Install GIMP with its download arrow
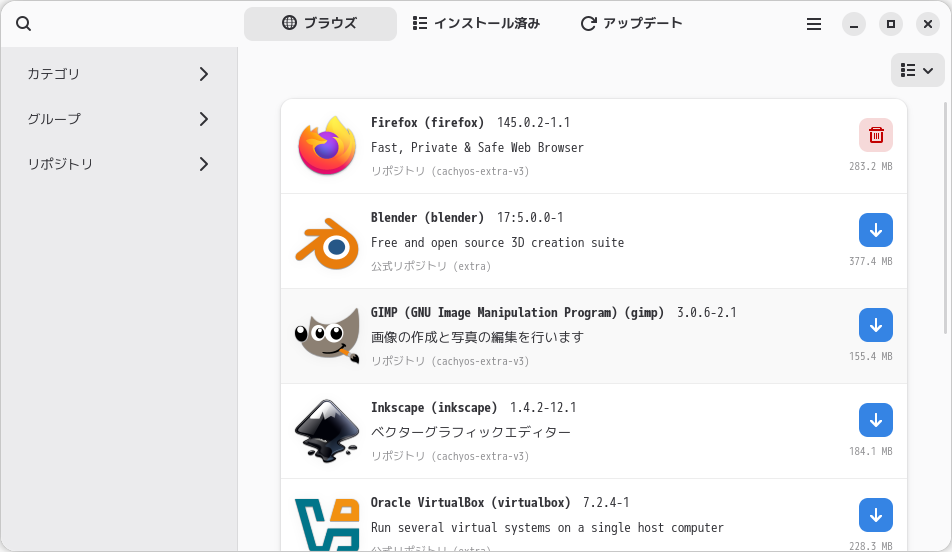Image resolution: width=952 pixels, height=552 pixels. point(876,325)
